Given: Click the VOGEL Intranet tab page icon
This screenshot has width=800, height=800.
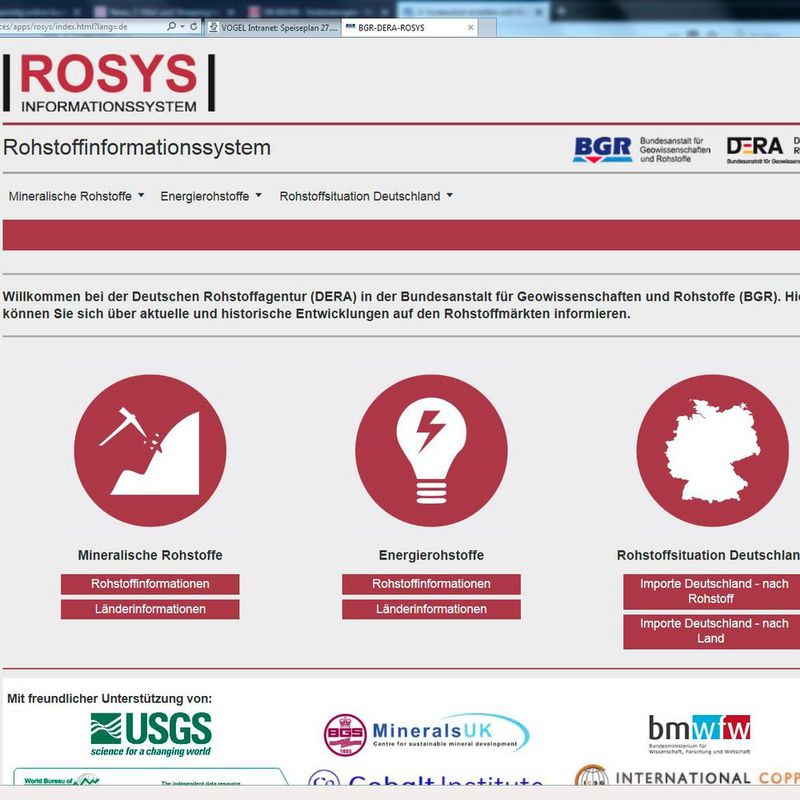Looking at the screenshot, I should 214,27.
